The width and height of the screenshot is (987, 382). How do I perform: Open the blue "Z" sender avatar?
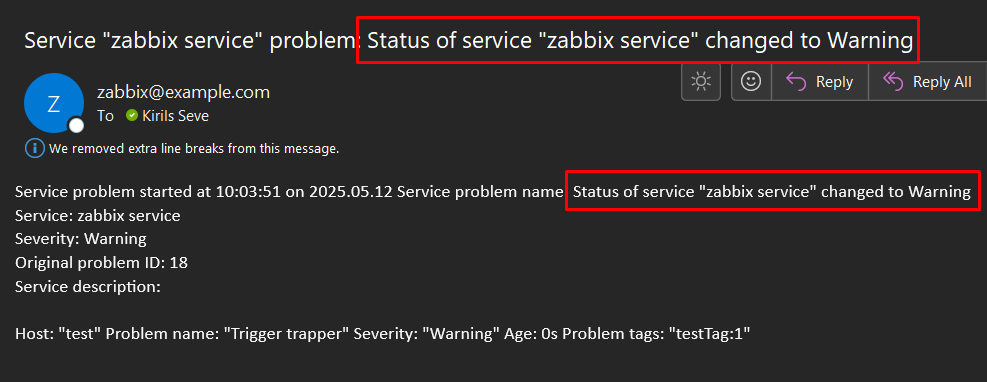pyautogui.click(x=54, y=103)
